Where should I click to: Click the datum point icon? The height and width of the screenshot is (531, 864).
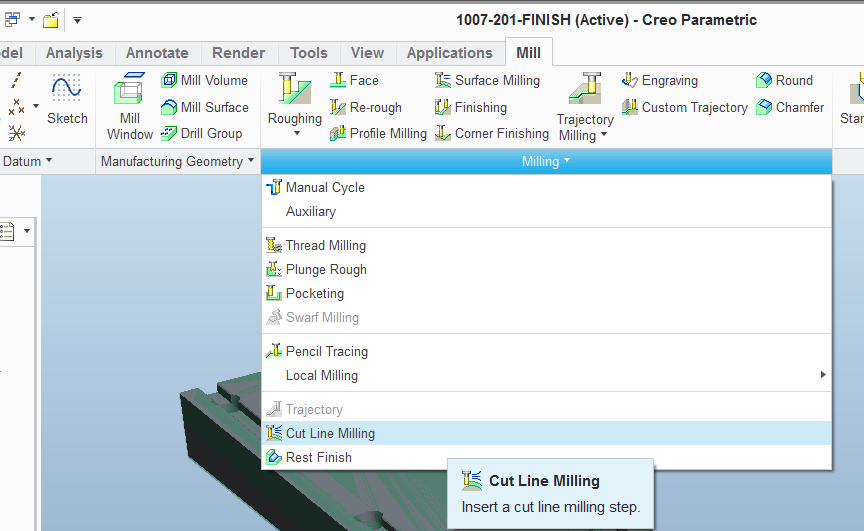pos(17,106)
